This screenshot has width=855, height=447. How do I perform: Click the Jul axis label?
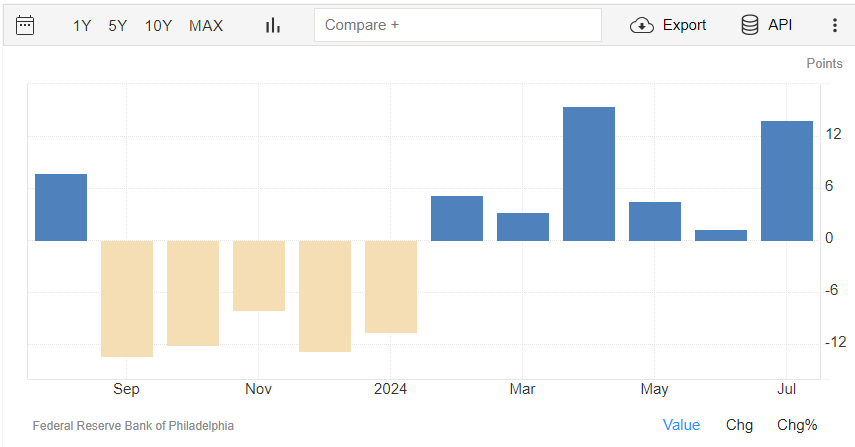786,389
